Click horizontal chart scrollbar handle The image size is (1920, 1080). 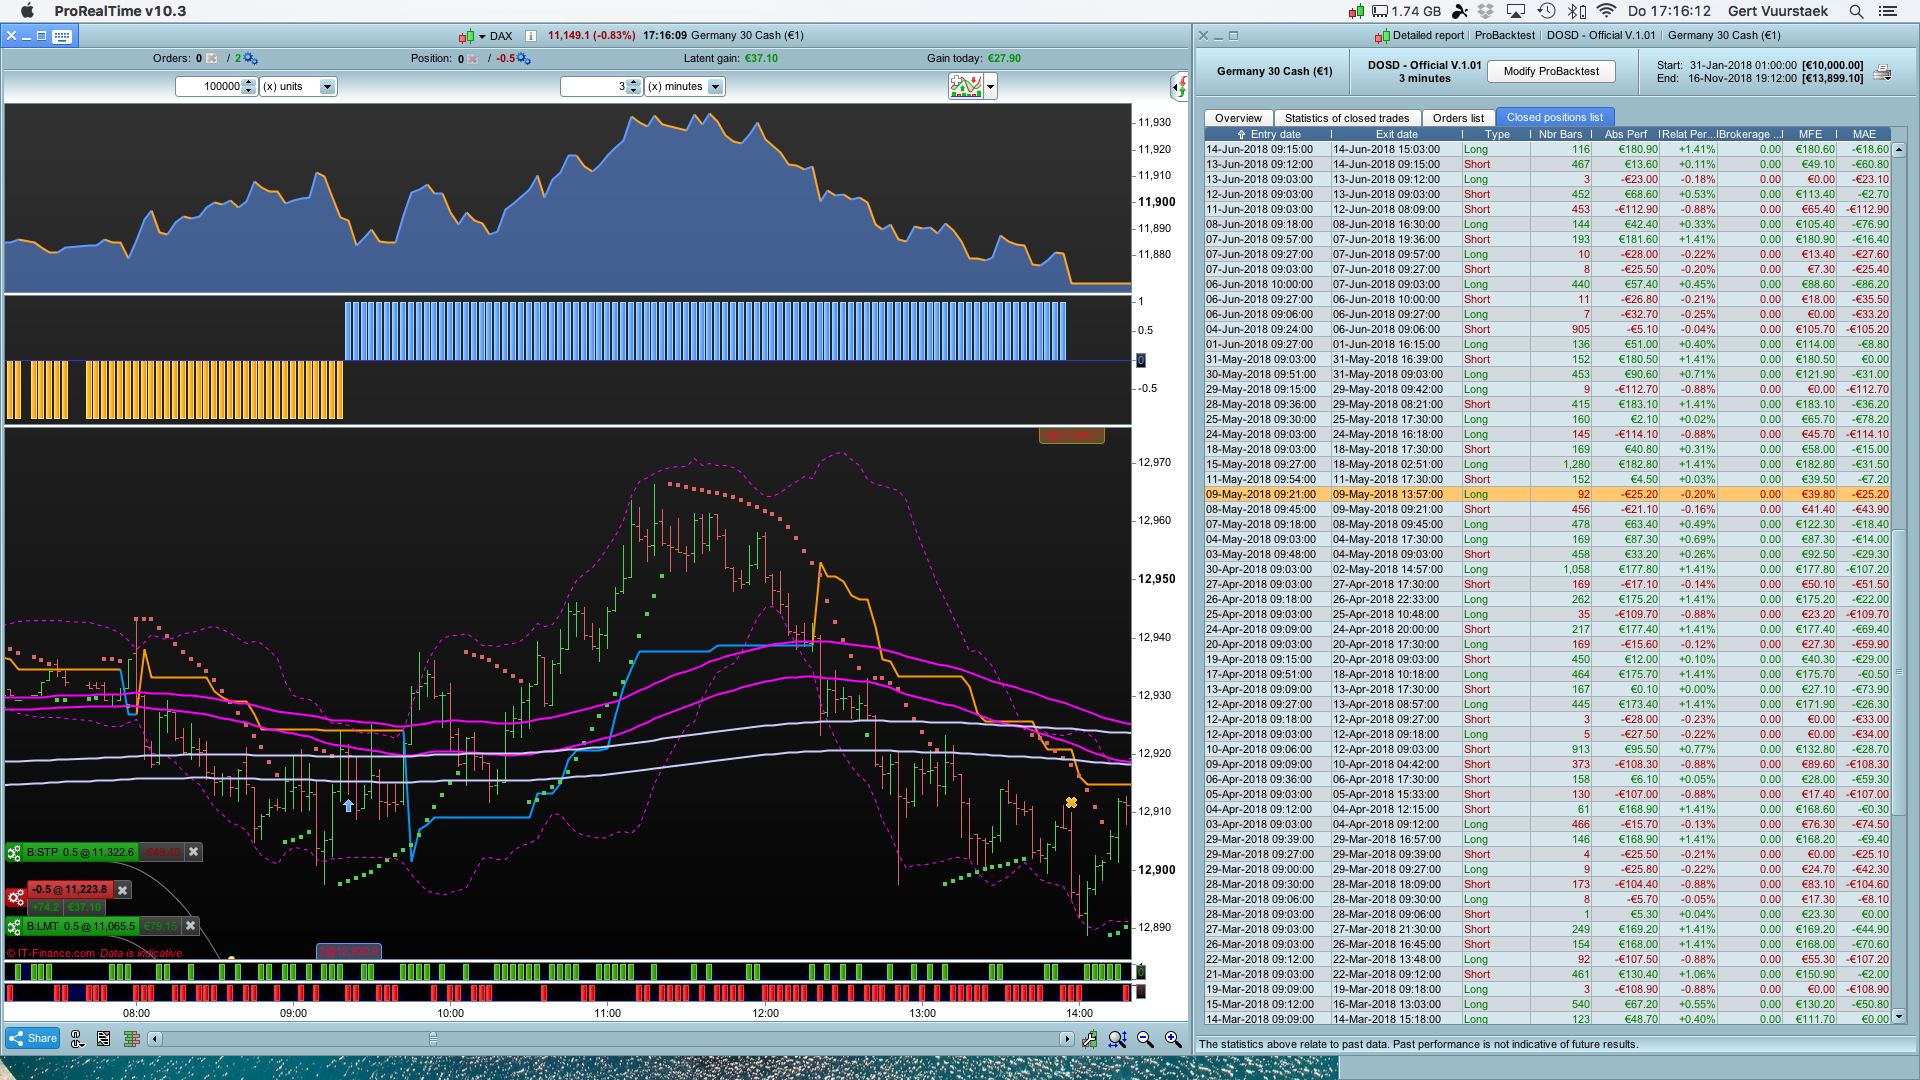(433, 1039)
